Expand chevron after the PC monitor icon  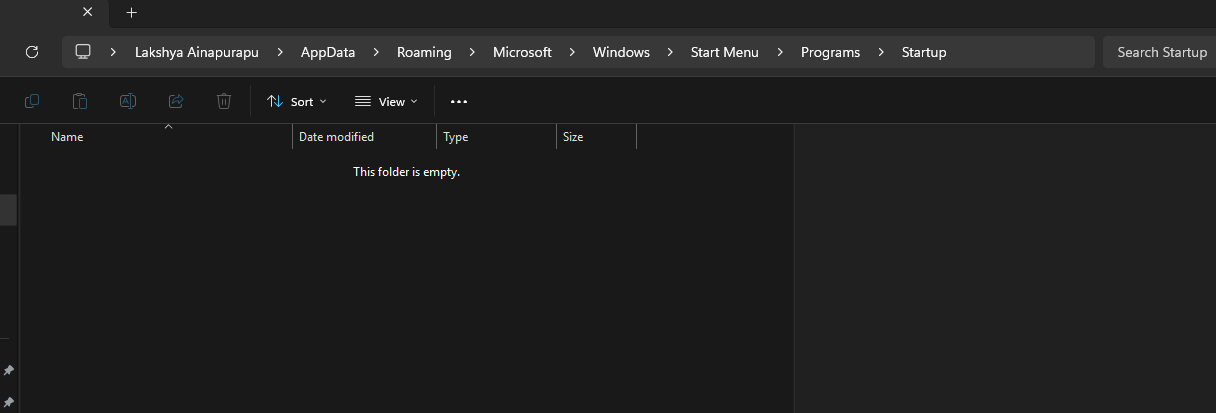point(114,52)
